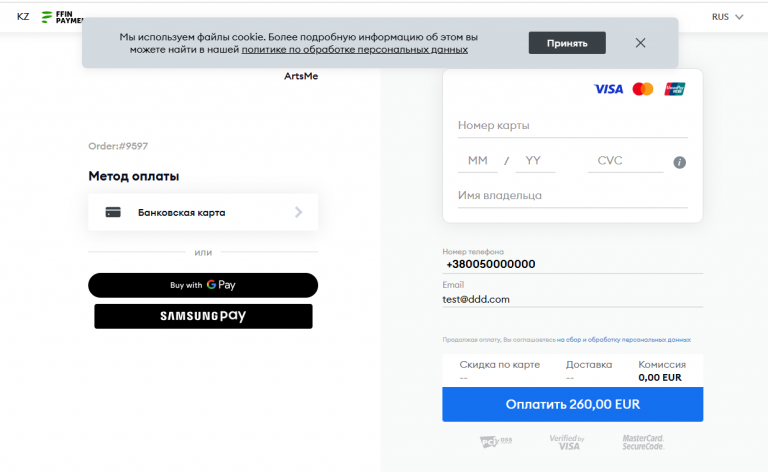Dismiss the cookie notification banner
This screenshot has height=472, width=768.
click(x=640, y=43)
